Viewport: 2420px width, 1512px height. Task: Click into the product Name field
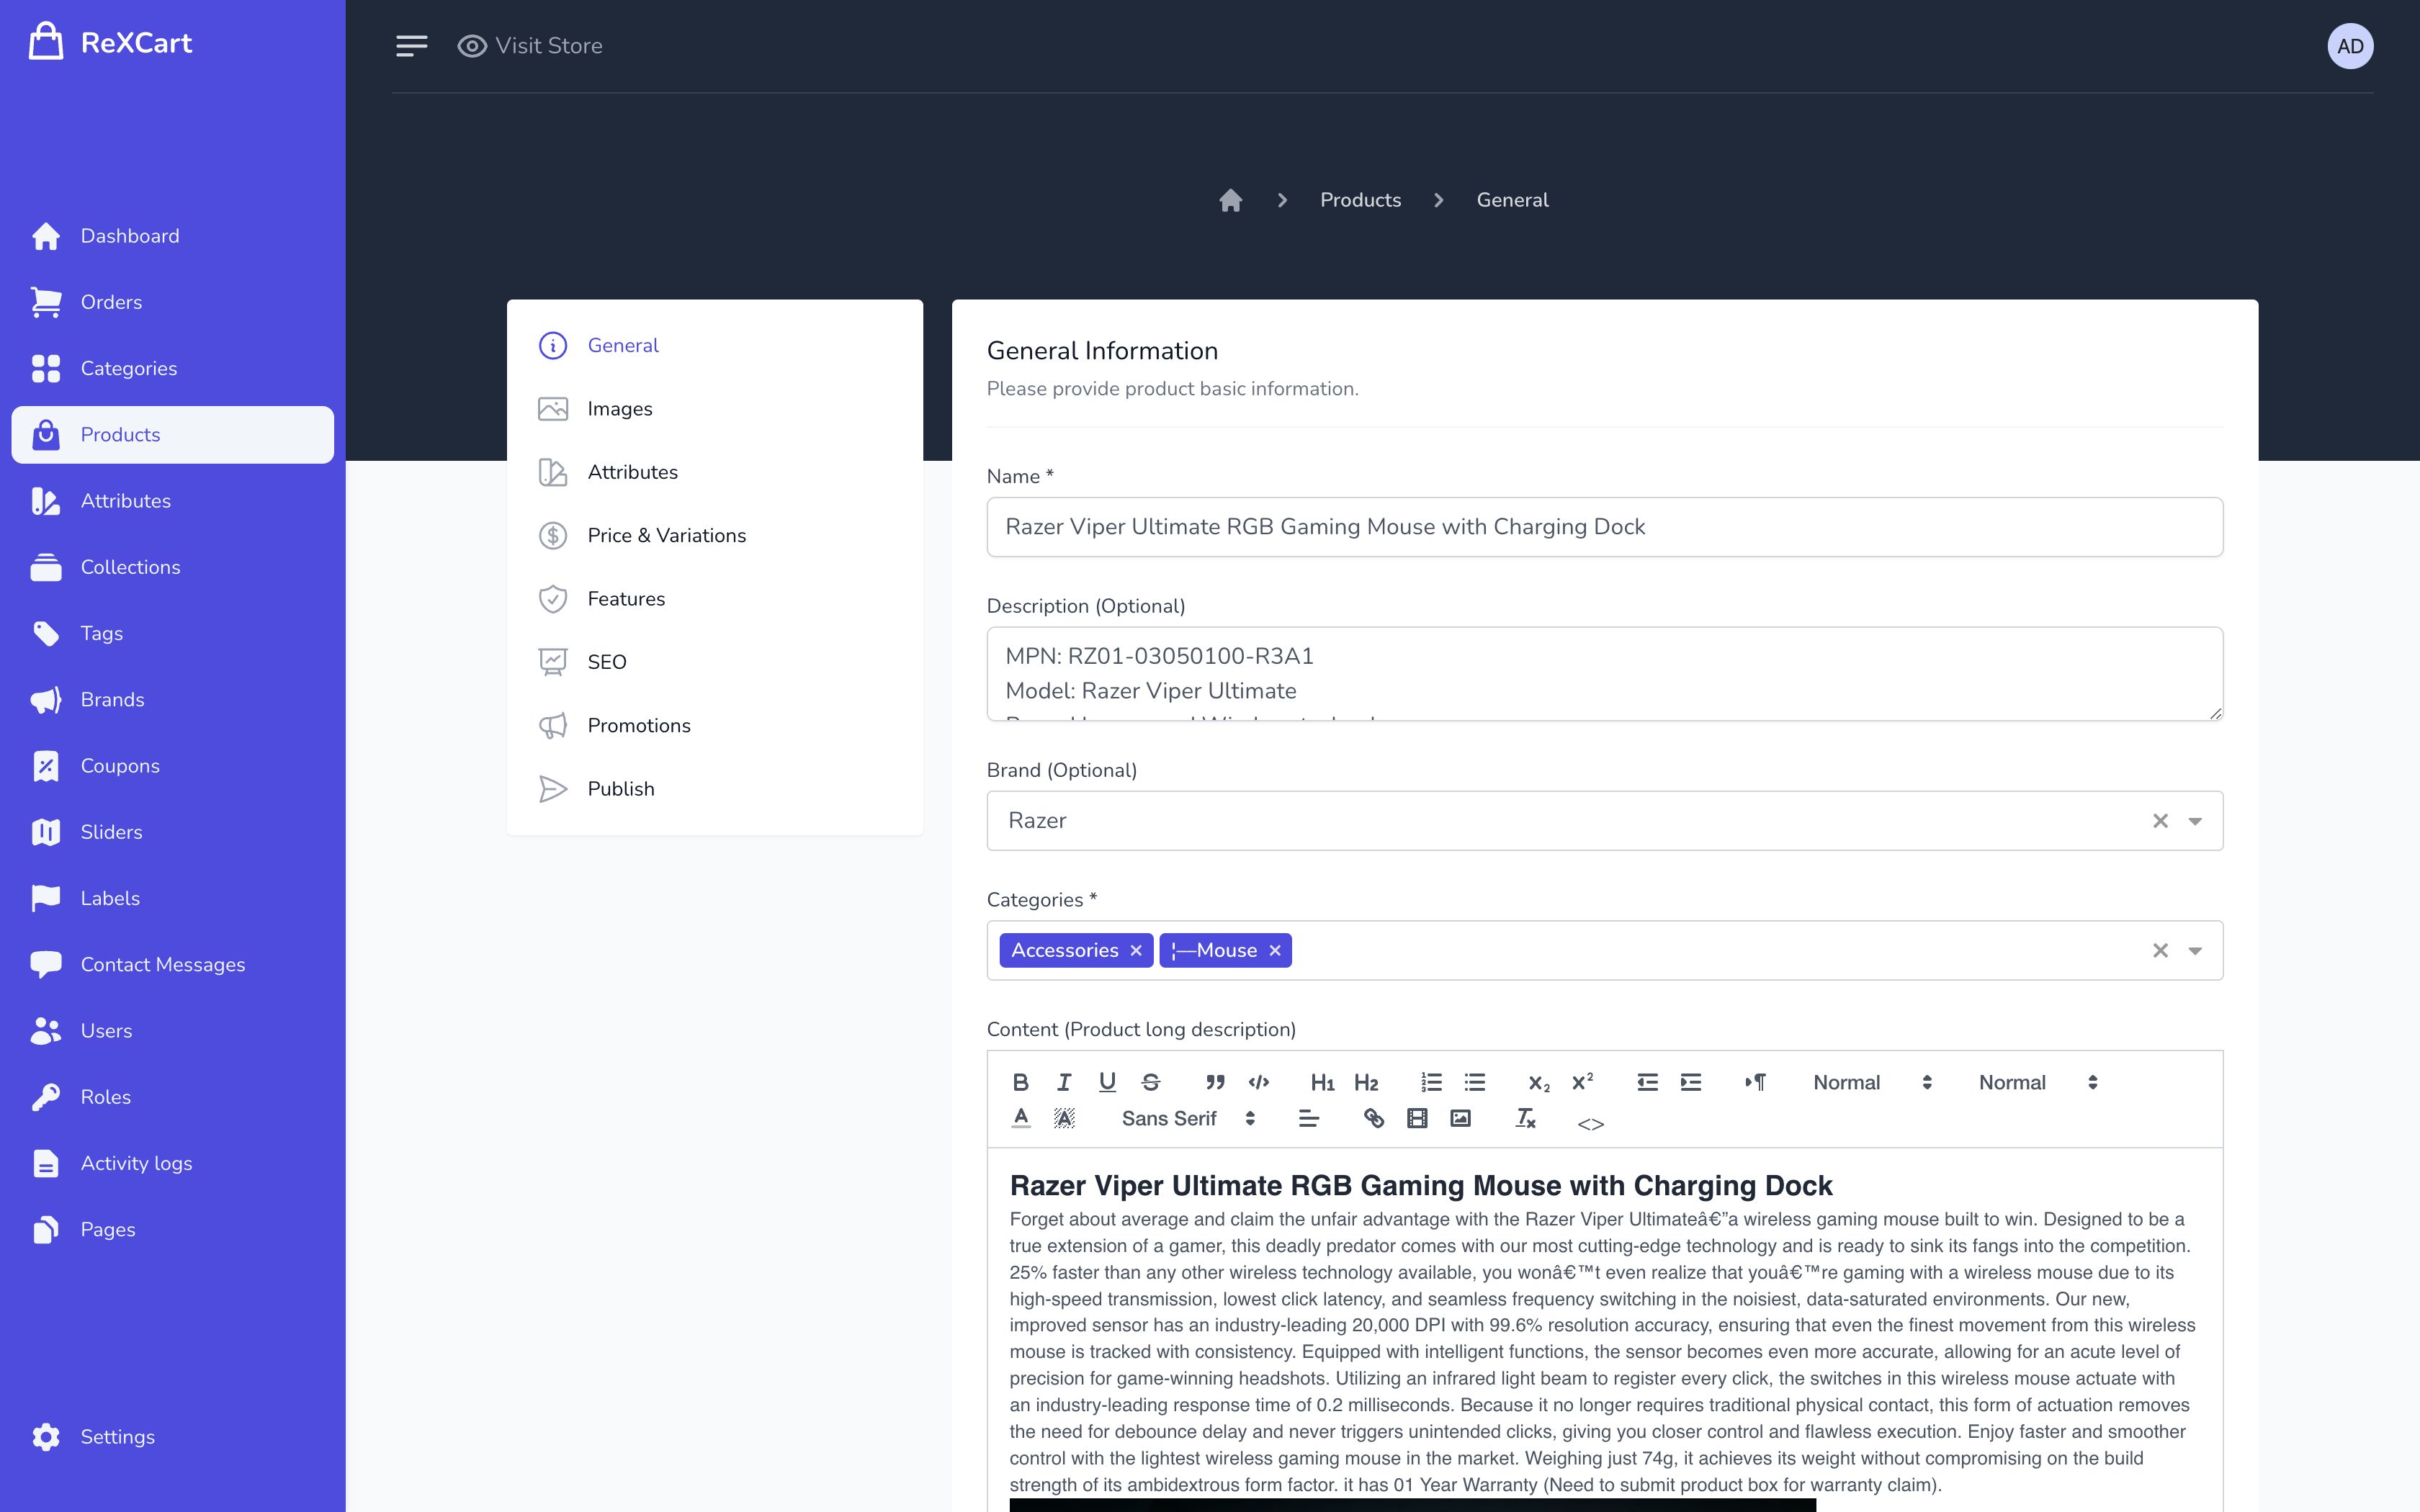pyautogui.click(x=1604, y=527)
